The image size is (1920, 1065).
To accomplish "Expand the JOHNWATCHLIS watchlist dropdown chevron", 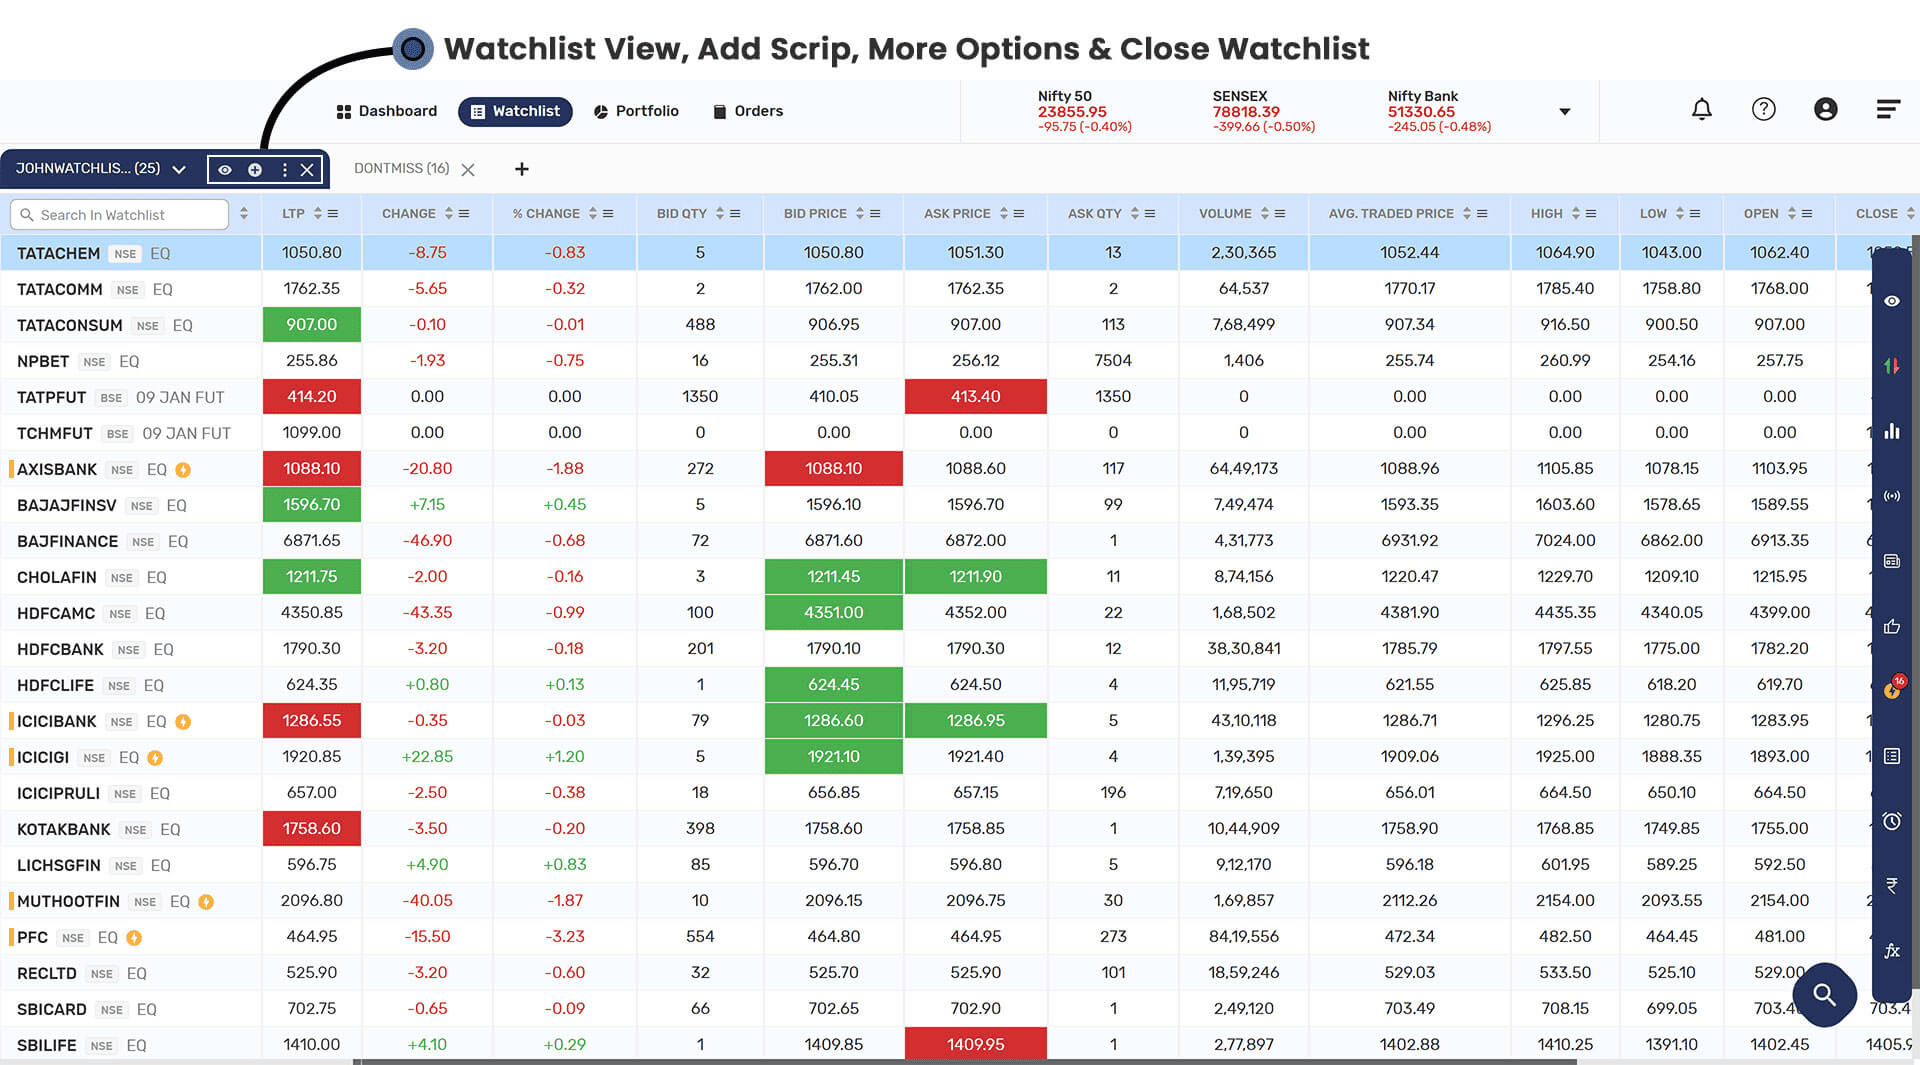I will click(x=179, y=170).
